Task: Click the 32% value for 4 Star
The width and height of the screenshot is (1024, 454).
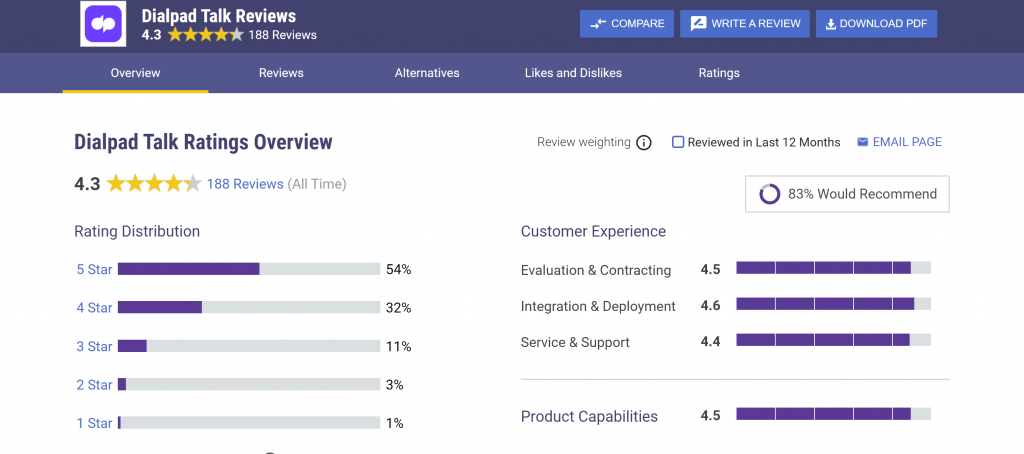Action: click(398, 308)
